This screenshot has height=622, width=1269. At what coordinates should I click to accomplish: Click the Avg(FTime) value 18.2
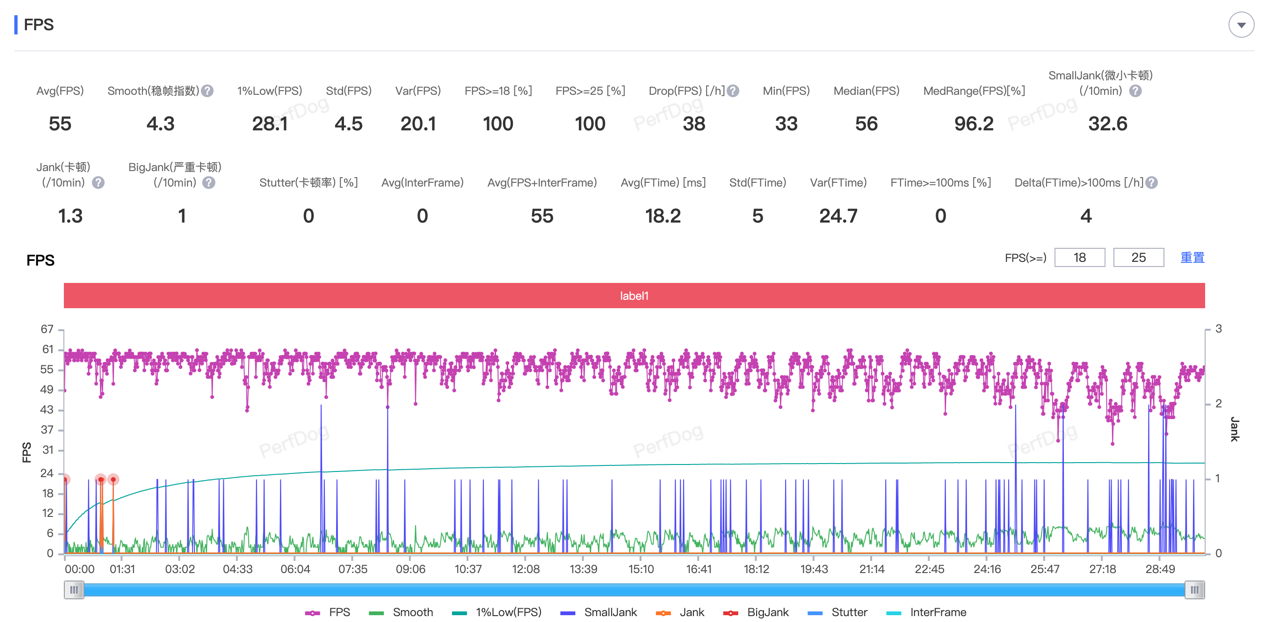(x=663, y=216)
